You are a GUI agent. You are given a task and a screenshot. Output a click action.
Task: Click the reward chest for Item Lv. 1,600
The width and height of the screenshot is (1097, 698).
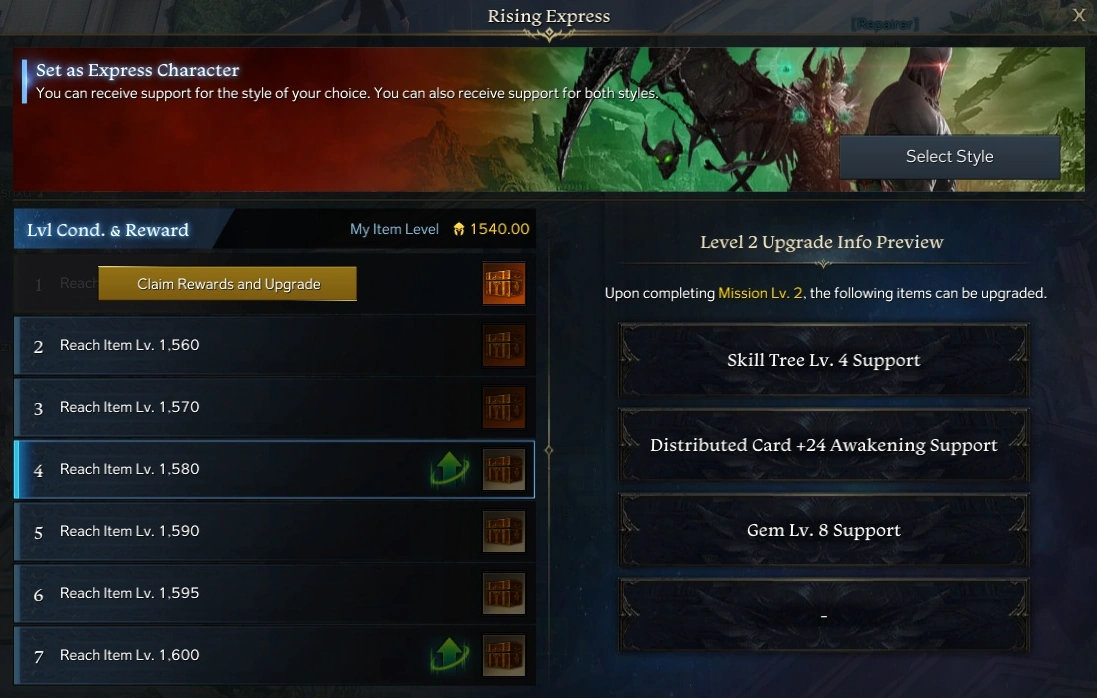click(x=504, y=655)
